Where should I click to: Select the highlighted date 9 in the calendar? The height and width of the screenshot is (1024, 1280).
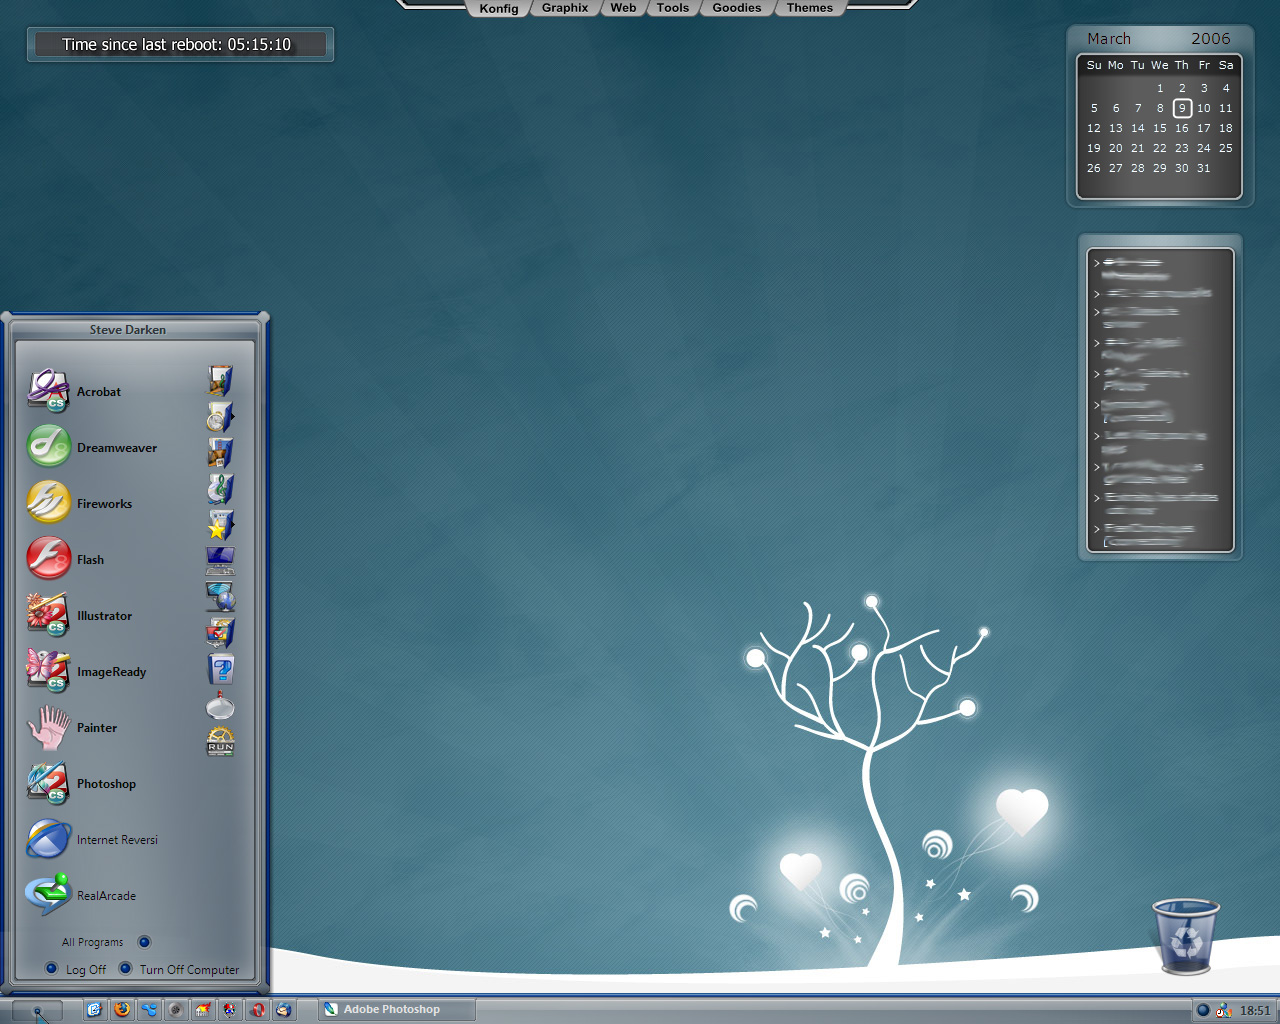1182,108
